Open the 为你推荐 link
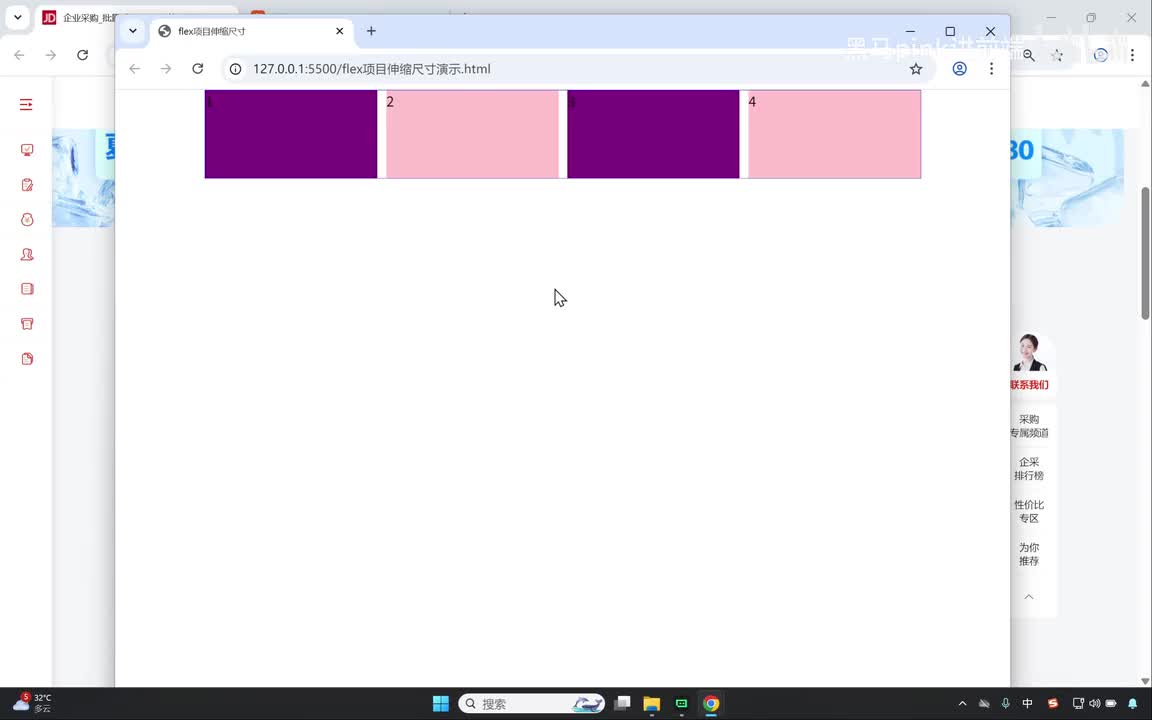Image resolution: width=1152 pixels, height=720 pixels. (x=1029, y=554)
